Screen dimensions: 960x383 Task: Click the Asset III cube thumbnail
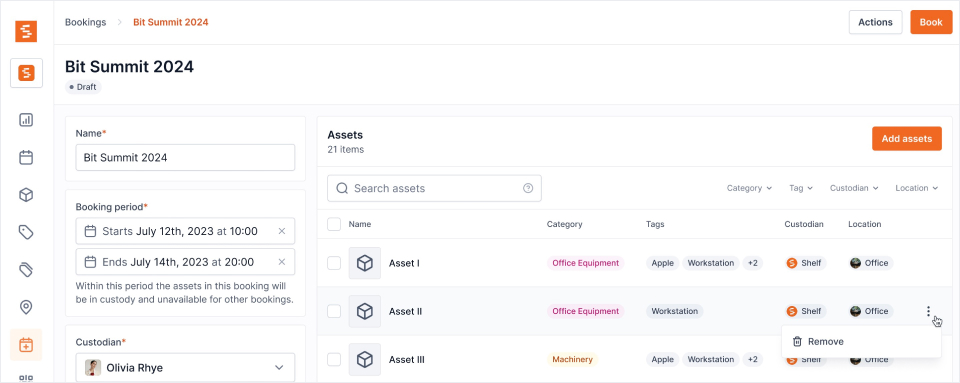(x=365, y=360)
